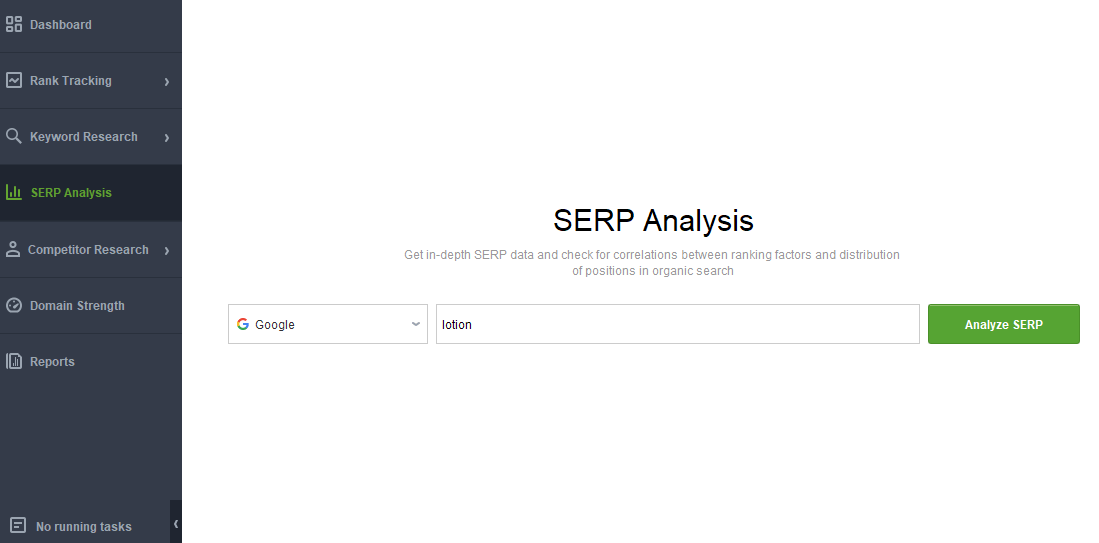This screenshot has width=1099, height=543.
Task: Open the Reports section
Action: (90, 362)
